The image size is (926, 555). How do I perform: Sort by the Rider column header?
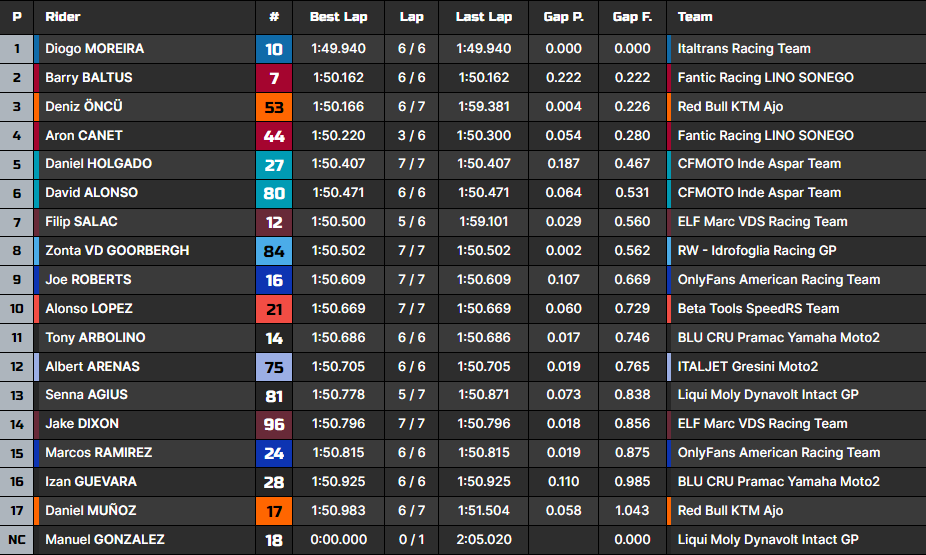[x=63, y=17]
